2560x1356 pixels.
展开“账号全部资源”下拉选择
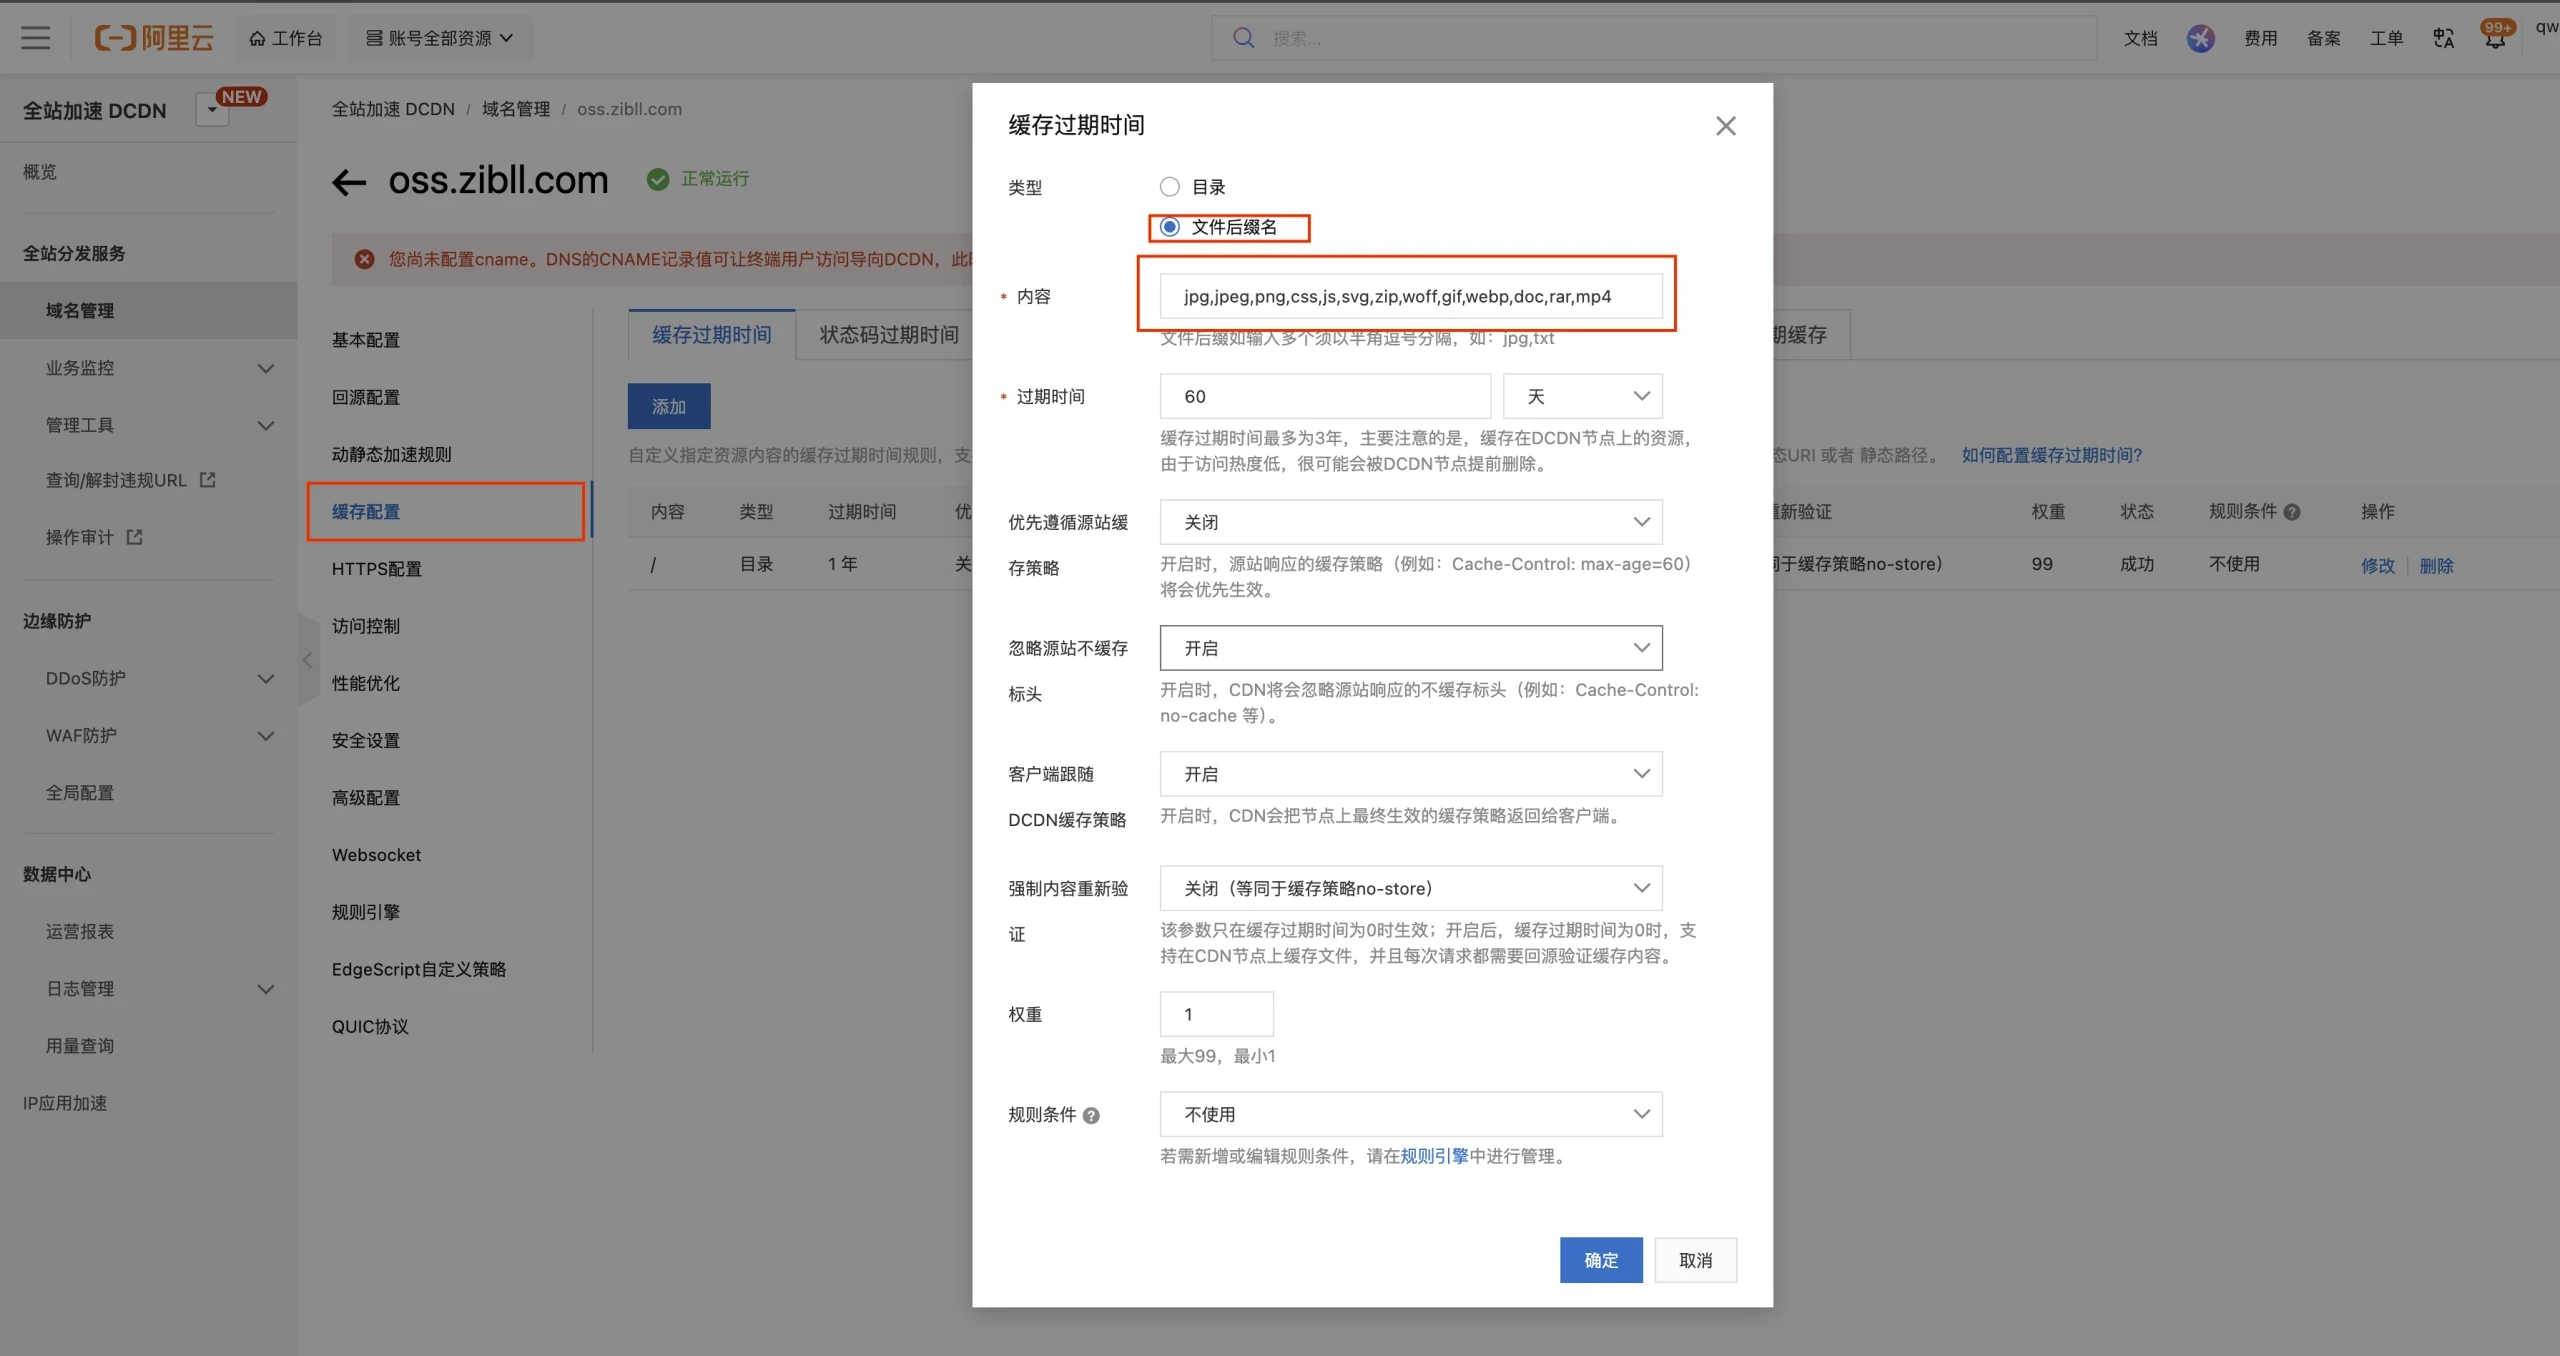tap(438, 37)
